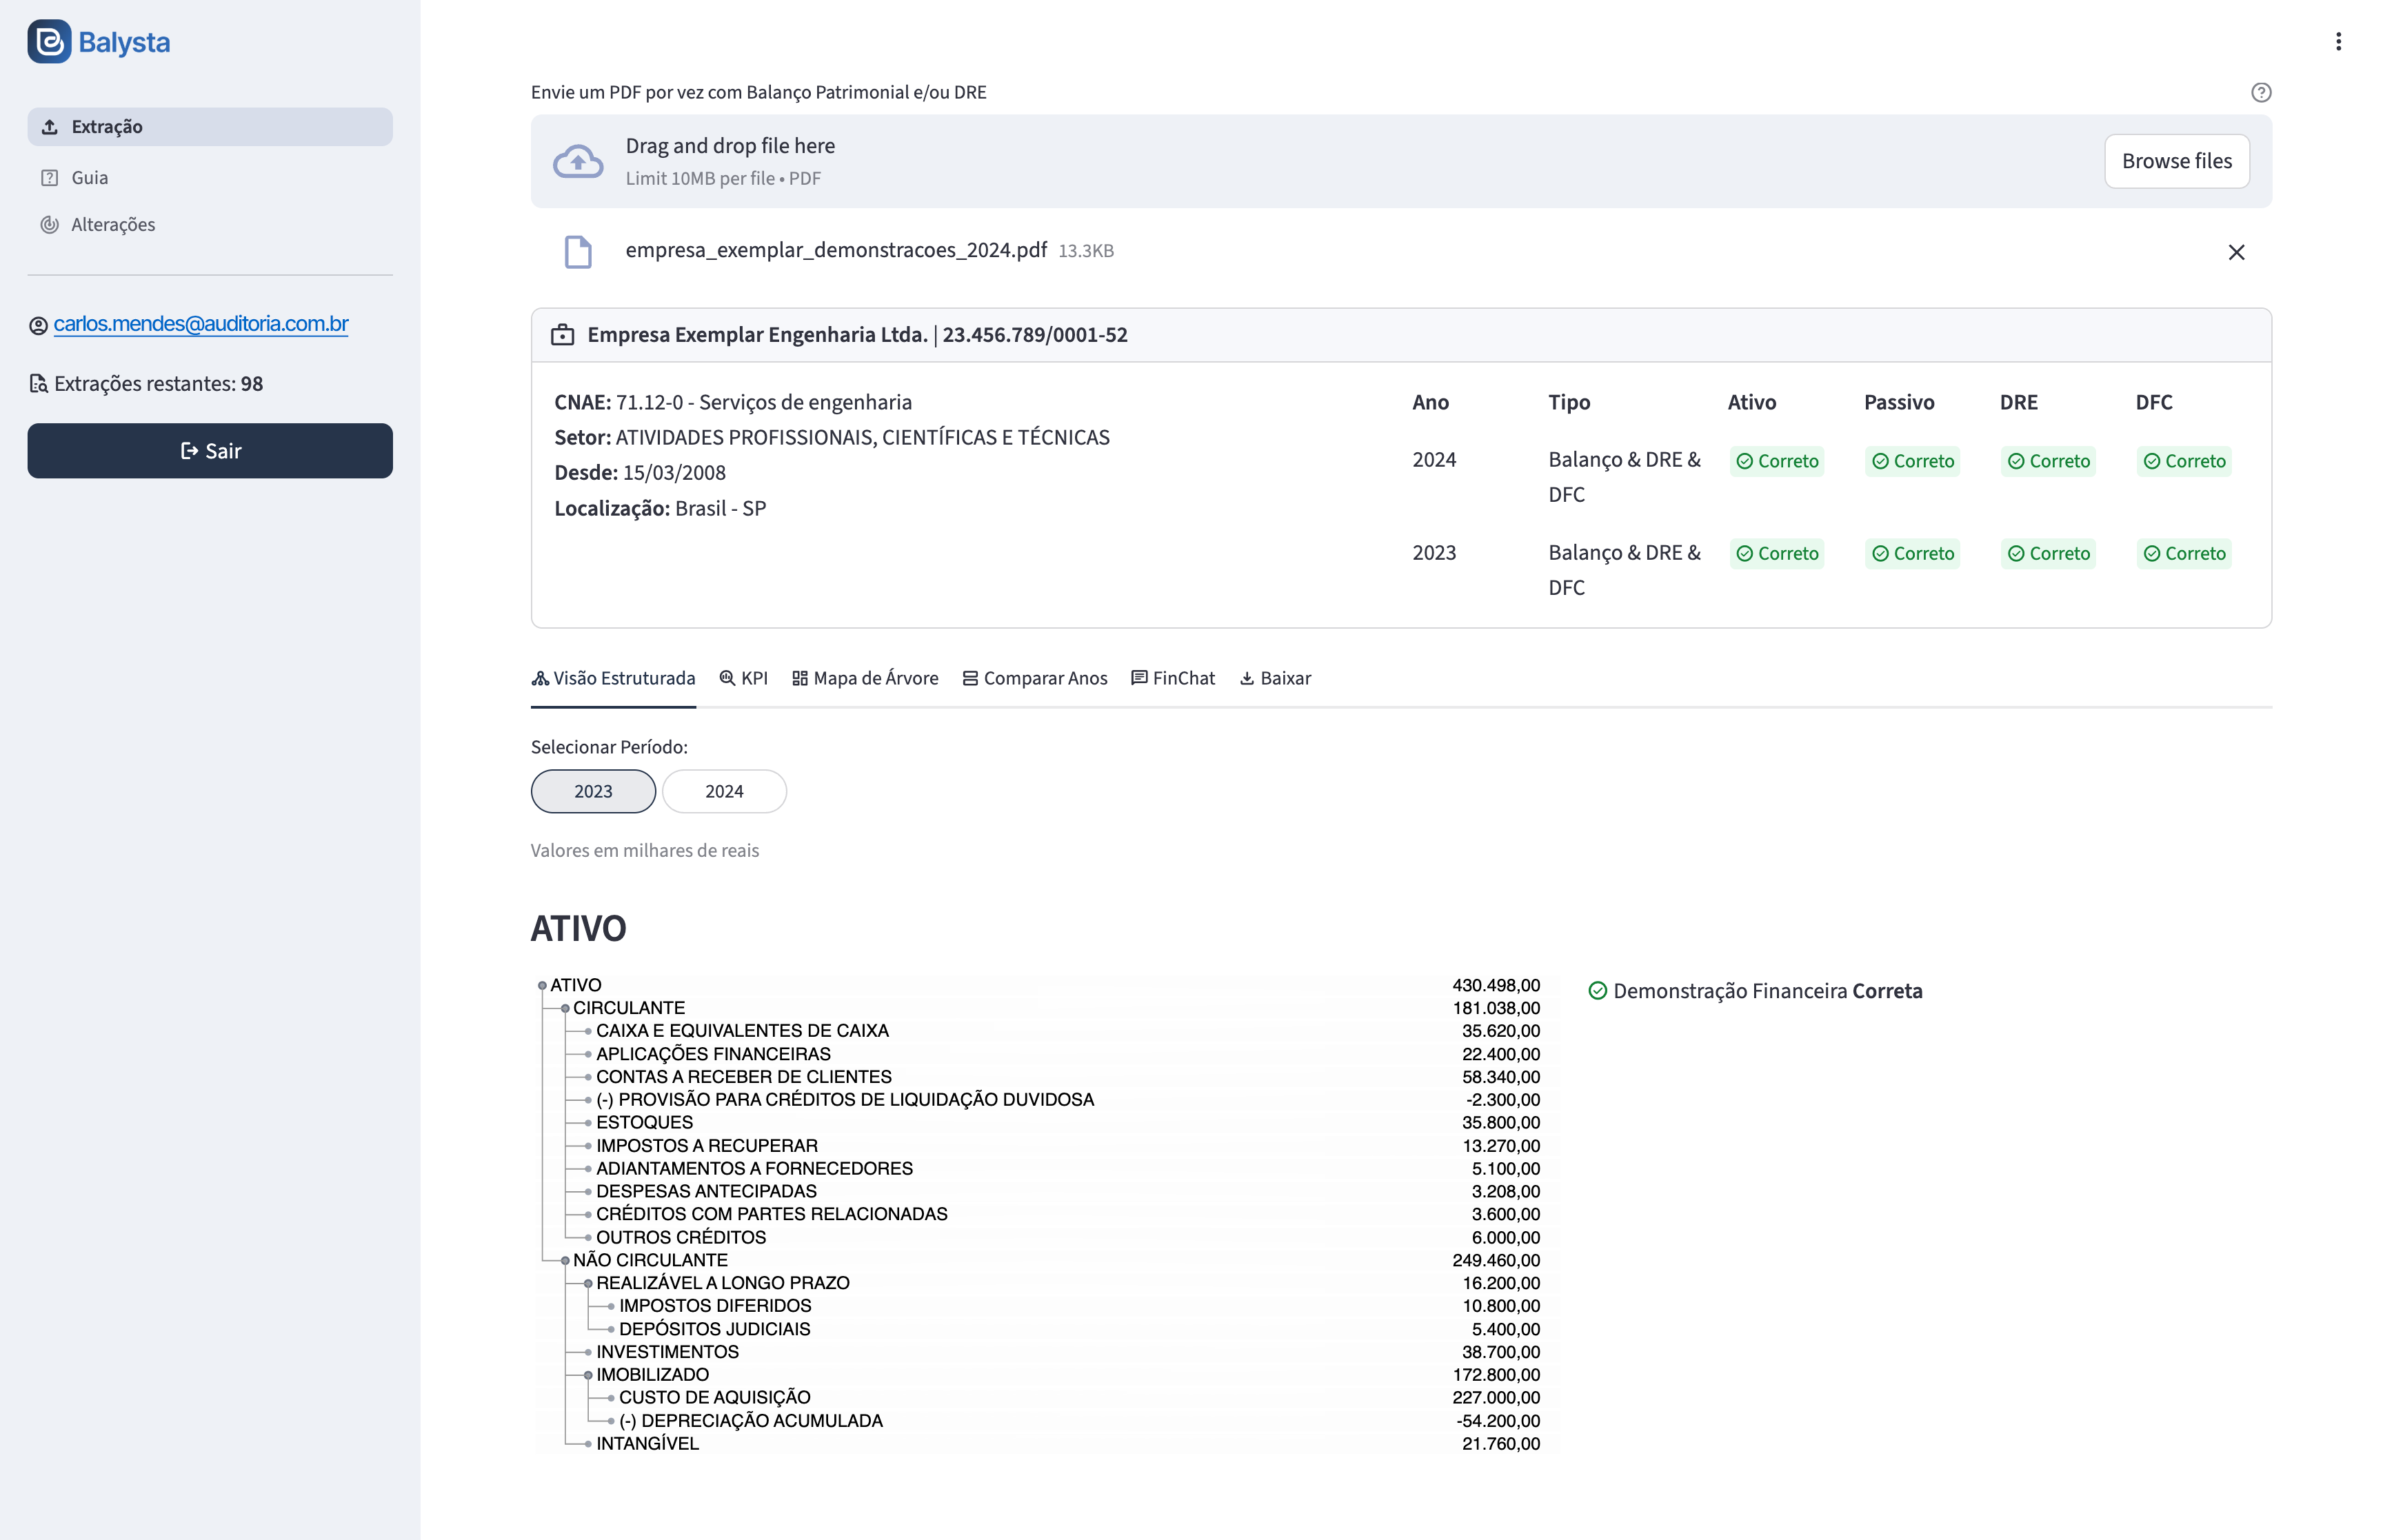Collapse the IMOBILIZADO tree node
2383x1540 pixels.
click(588, 1376)
